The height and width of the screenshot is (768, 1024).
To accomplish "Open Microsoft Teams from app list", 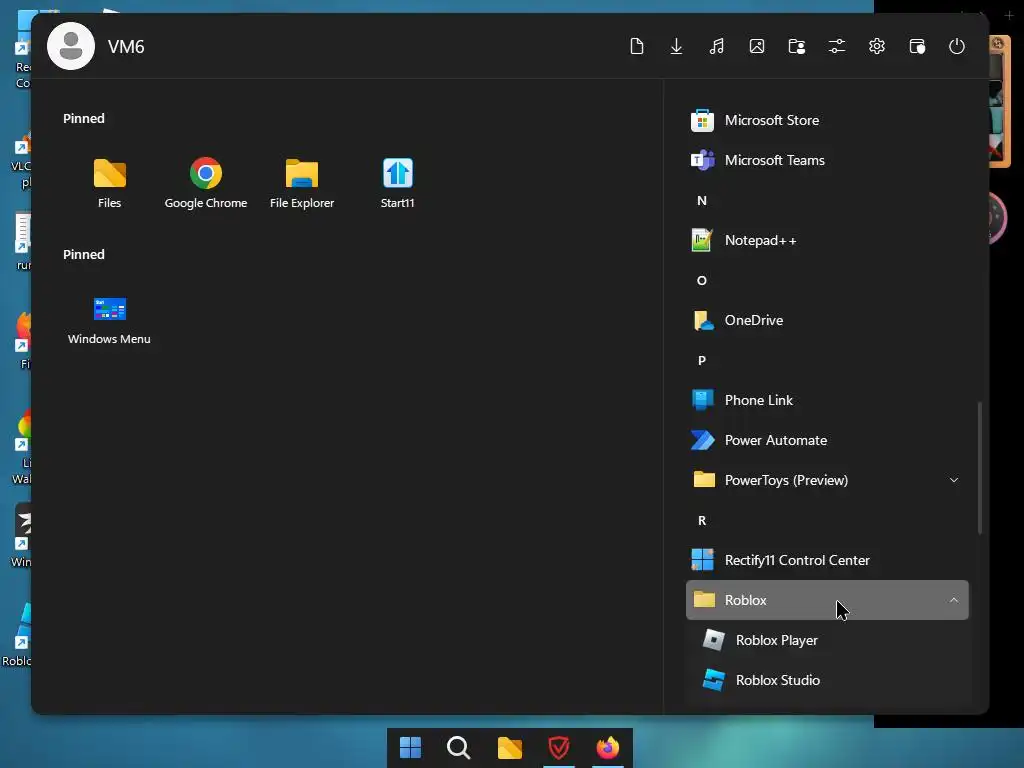I will (827, 160).
